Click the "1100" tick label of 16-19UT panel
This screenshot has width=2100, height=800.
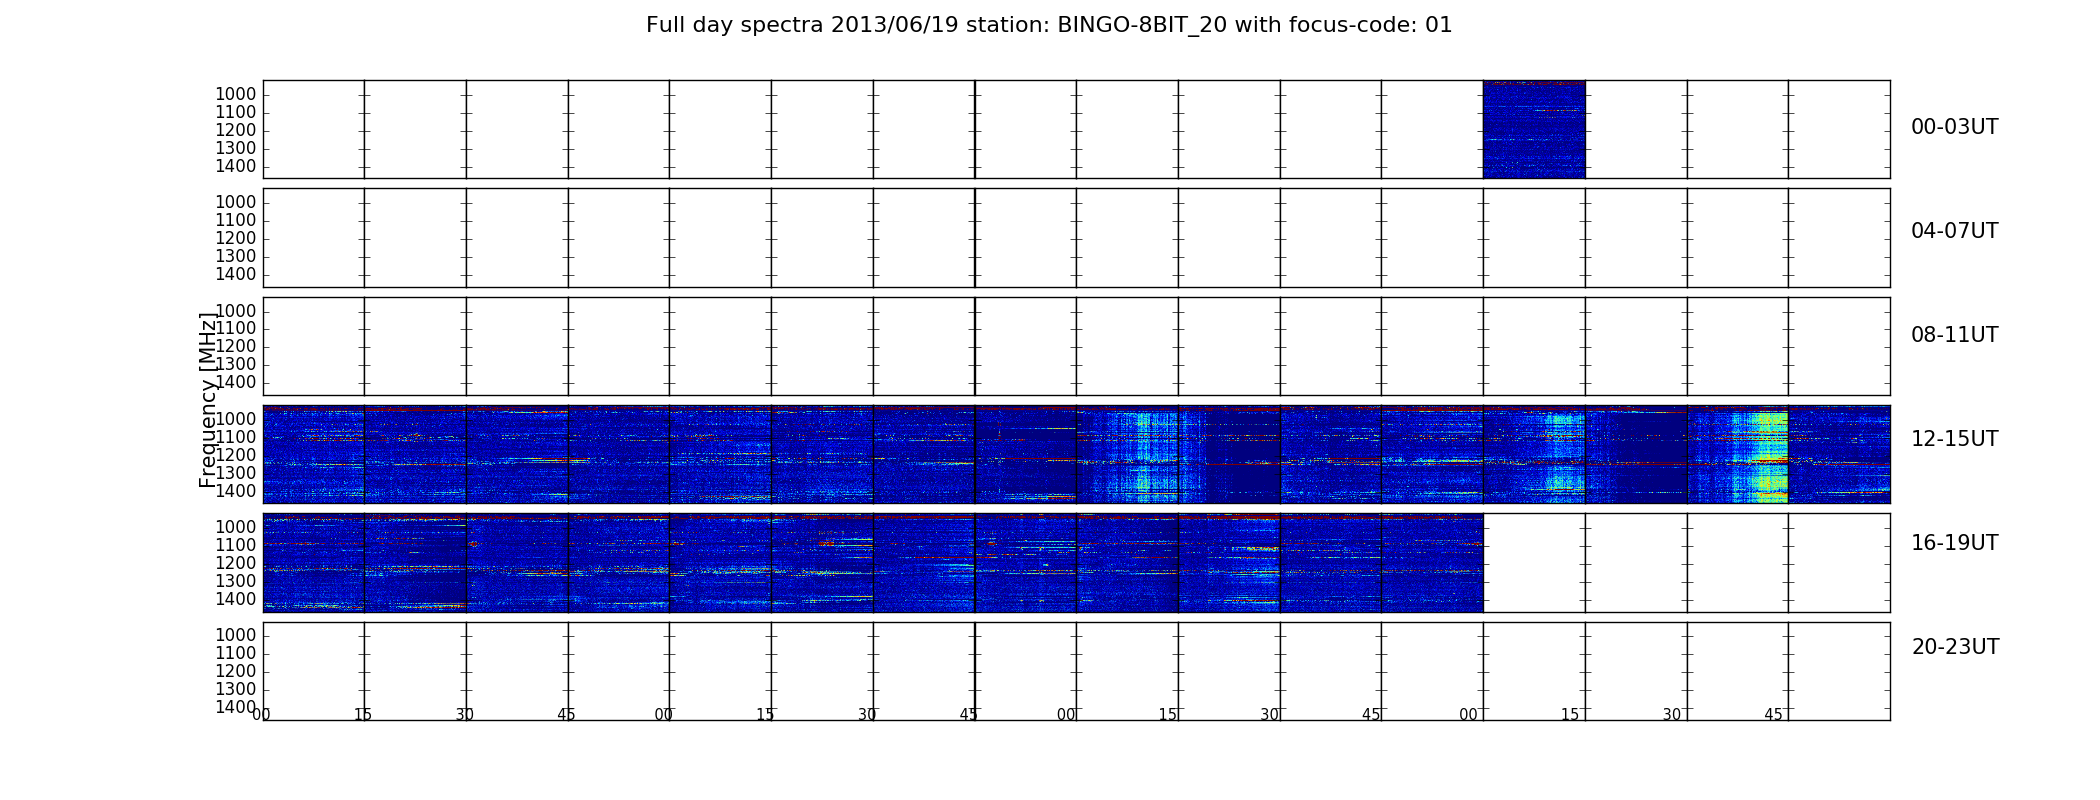[x=235, y=545]
